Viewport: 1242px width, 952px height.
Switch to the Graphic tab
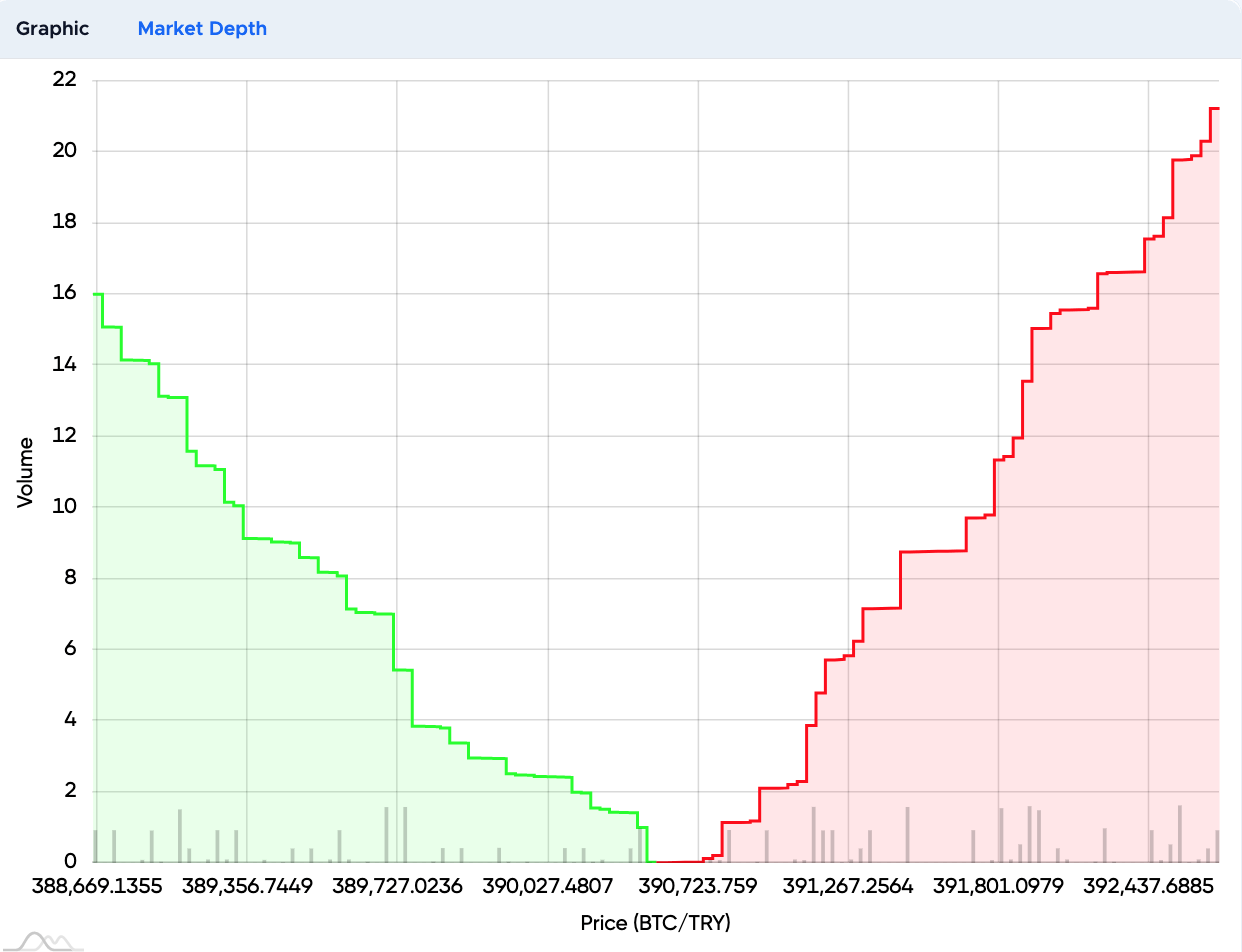coord(52,29)
